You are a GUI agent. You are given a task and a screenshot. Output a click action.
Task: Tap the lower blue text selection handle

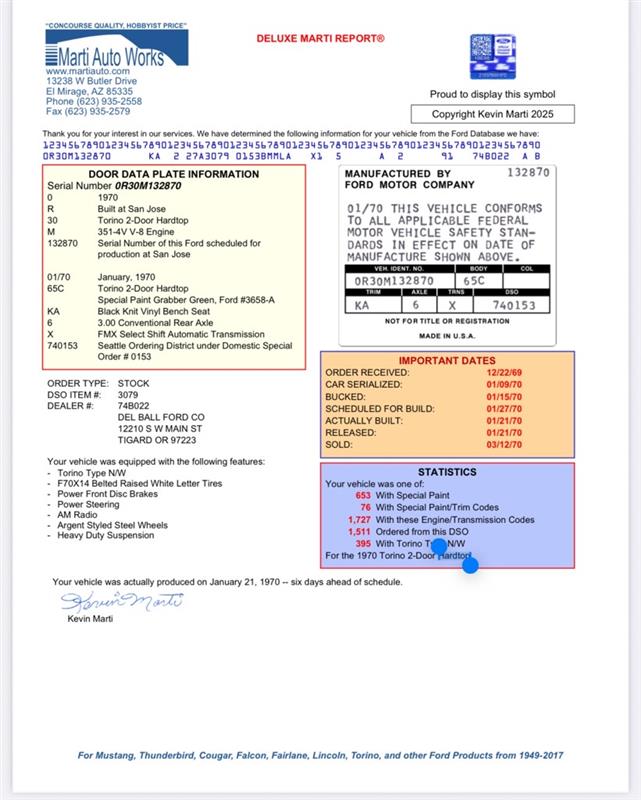pos(470,565)
